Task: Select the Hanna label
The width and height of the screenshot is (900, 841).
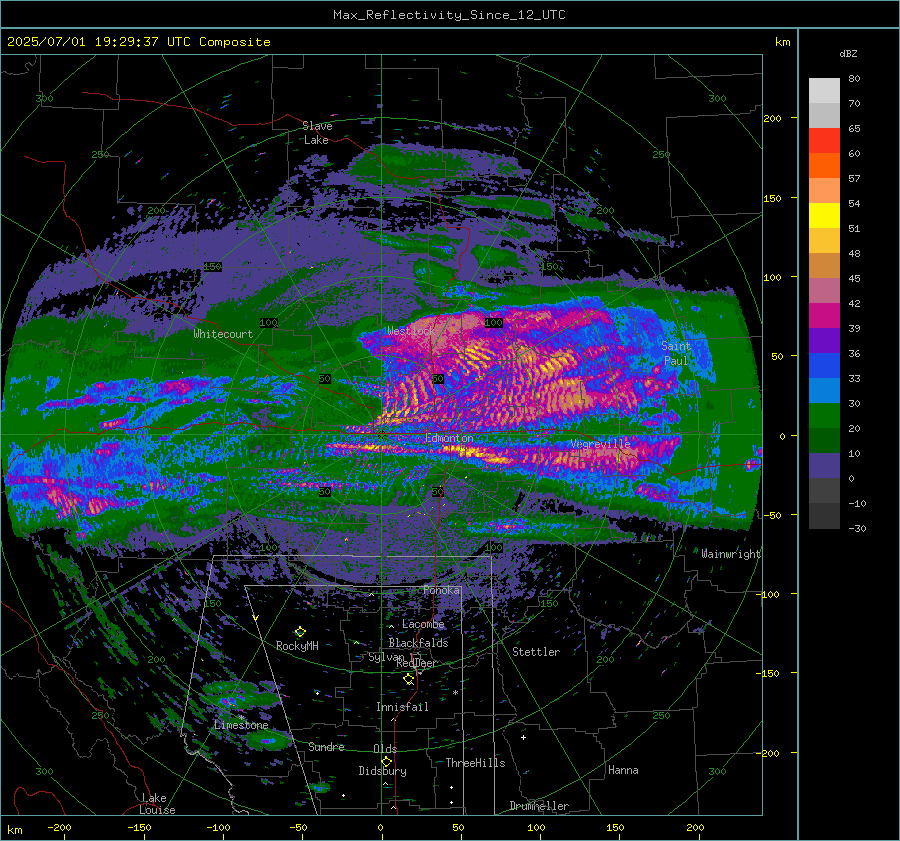Action: tap(623, 770)
